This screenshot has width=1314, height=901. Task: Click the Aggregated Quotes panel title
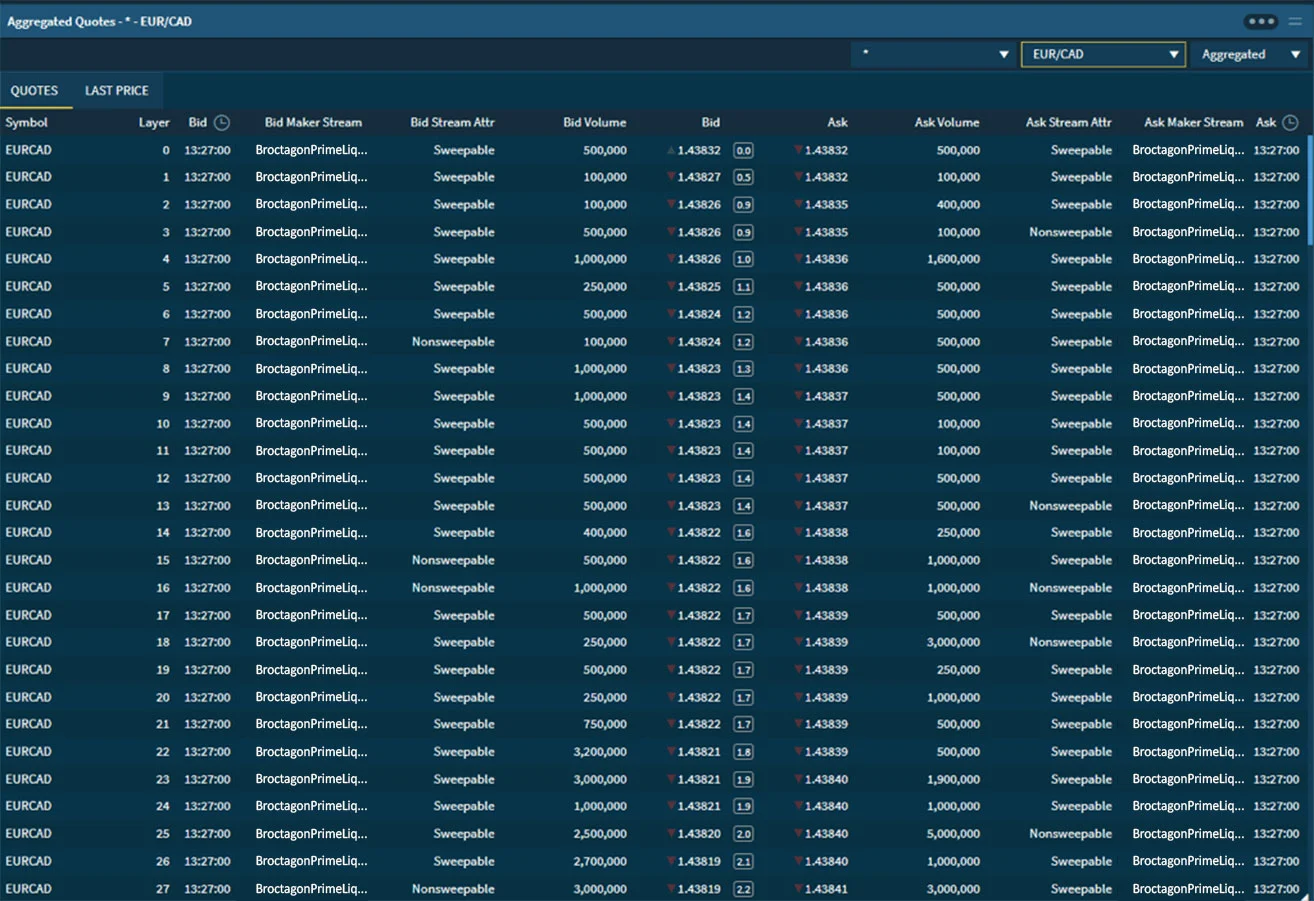pyautogui.click(x=99, y=21)
